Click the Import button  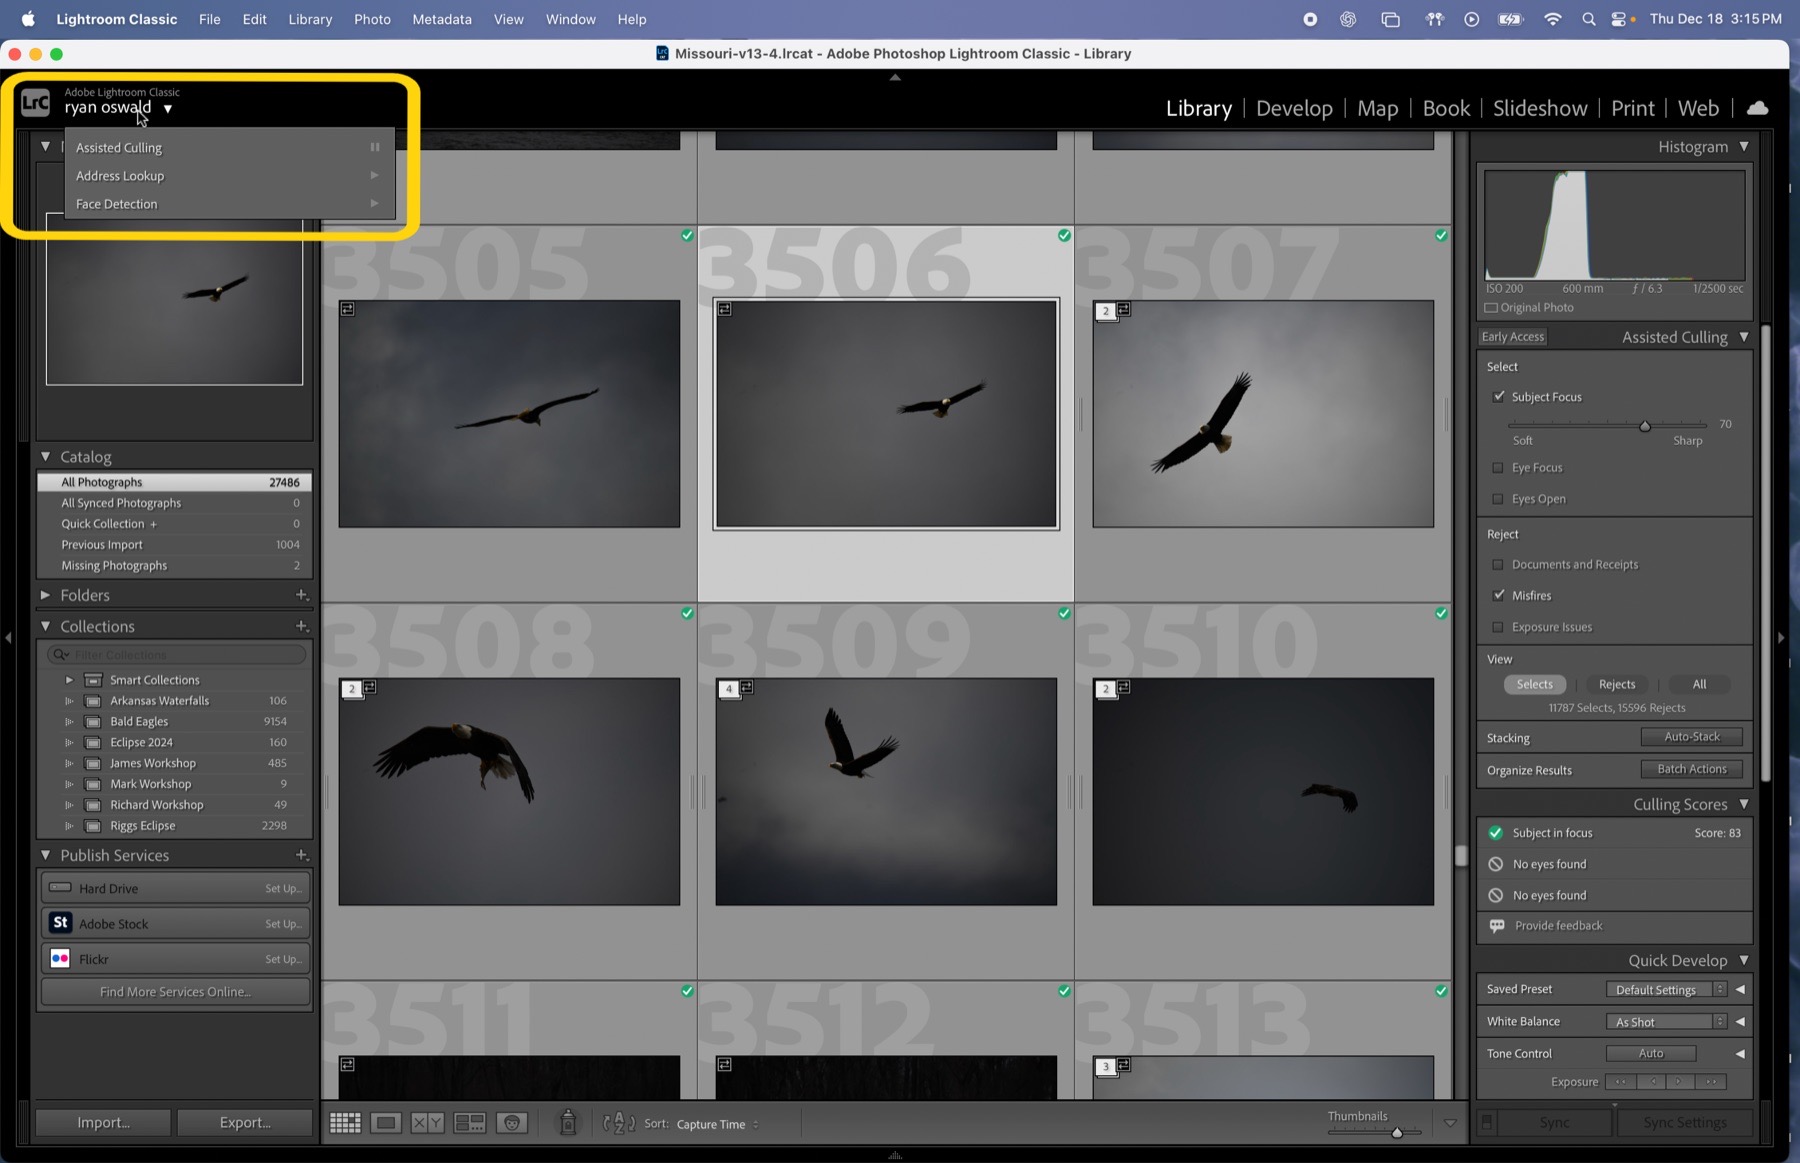pyautogui.click(x=103, y=1122)
